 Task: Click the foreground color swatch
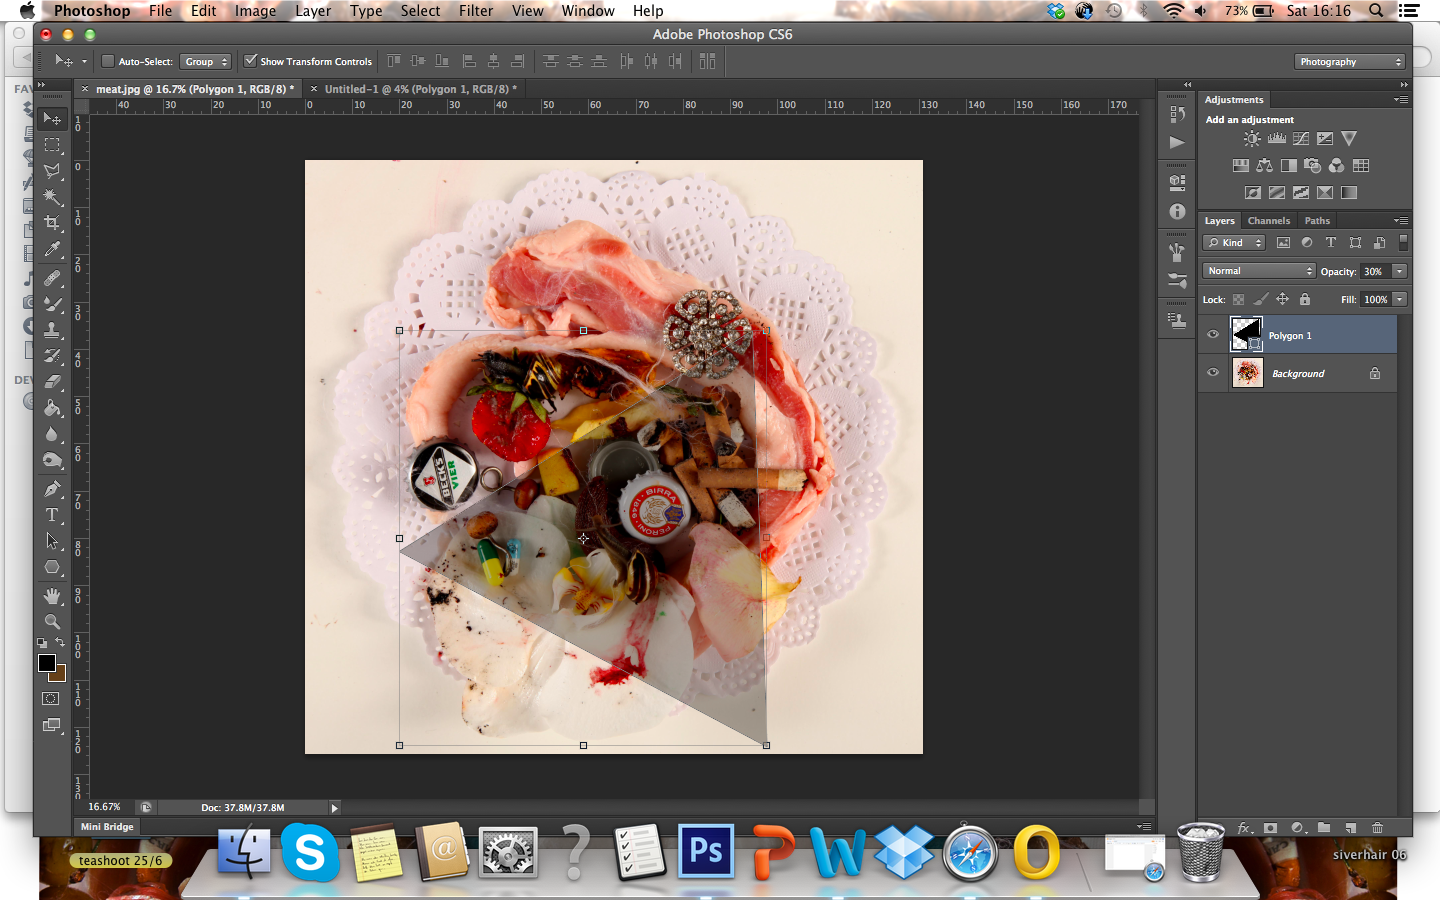pos(48,663)
